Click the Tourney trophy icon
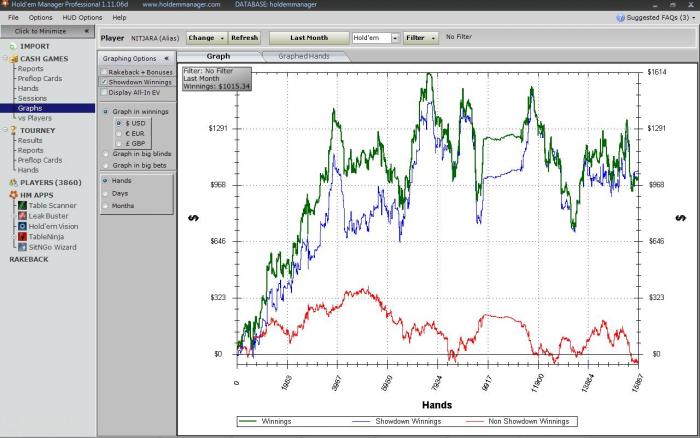Viewport: 700px width, 438px height. [13, 130]
